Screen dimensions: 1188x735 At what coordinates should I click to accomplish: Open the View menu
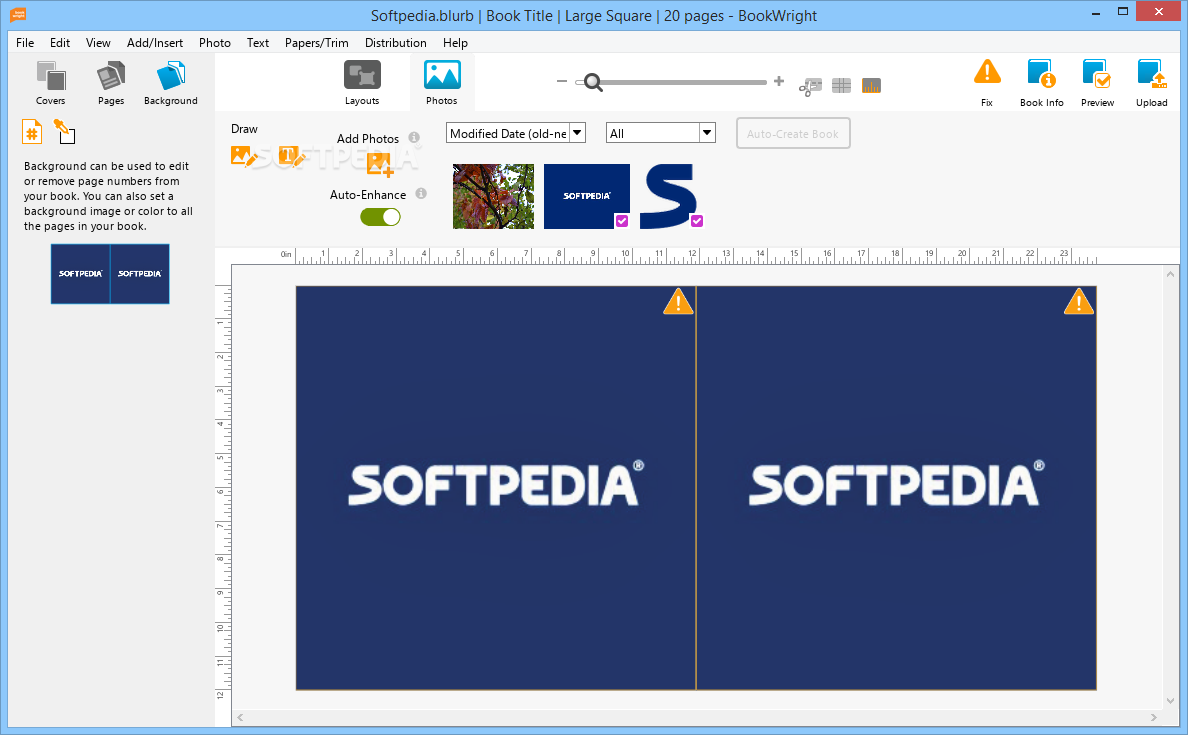pos(98,42)
